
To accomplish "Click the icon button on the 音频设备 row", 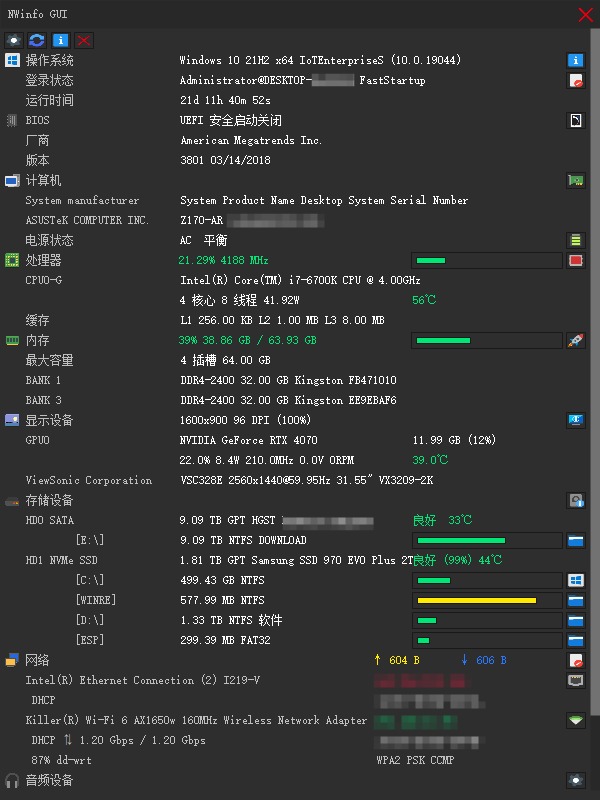I will point(575,780).
